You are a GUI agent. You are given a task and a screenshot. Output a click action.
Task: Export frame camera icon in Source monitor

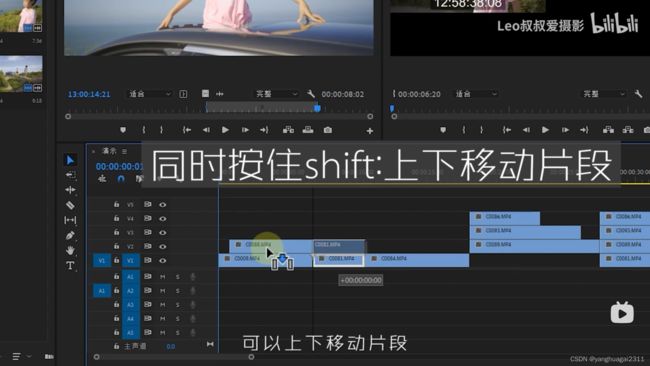coord(327,130)
